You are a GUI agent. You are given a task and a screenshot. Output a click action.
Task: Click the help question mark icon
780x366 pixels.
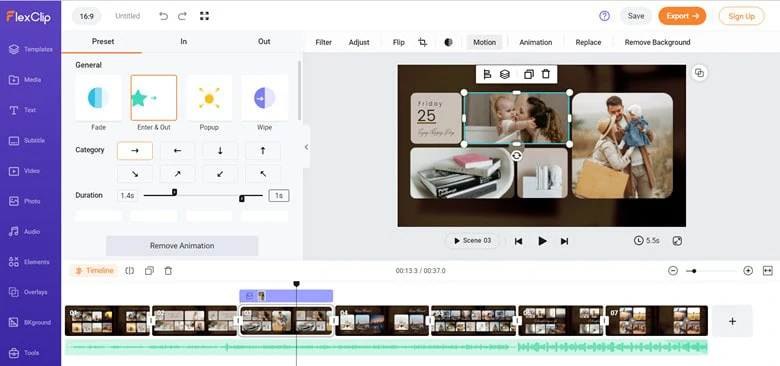pyautogui.click(x=604, y=16)
